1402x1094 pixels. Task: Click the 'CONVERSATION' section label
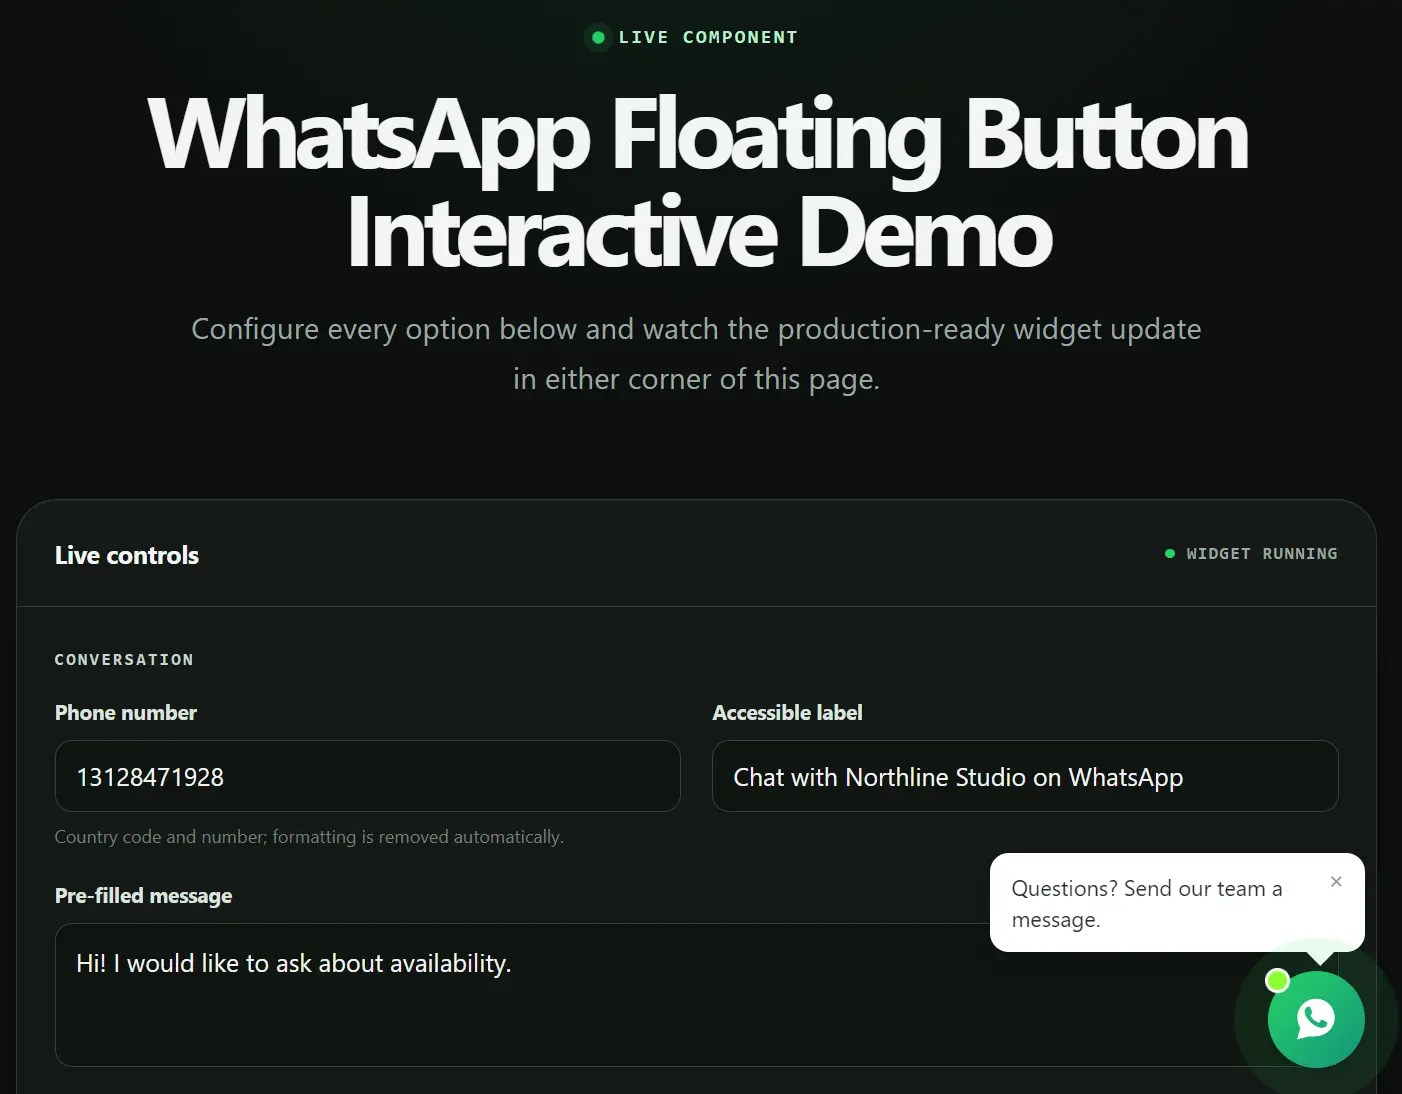coord(124,660)
